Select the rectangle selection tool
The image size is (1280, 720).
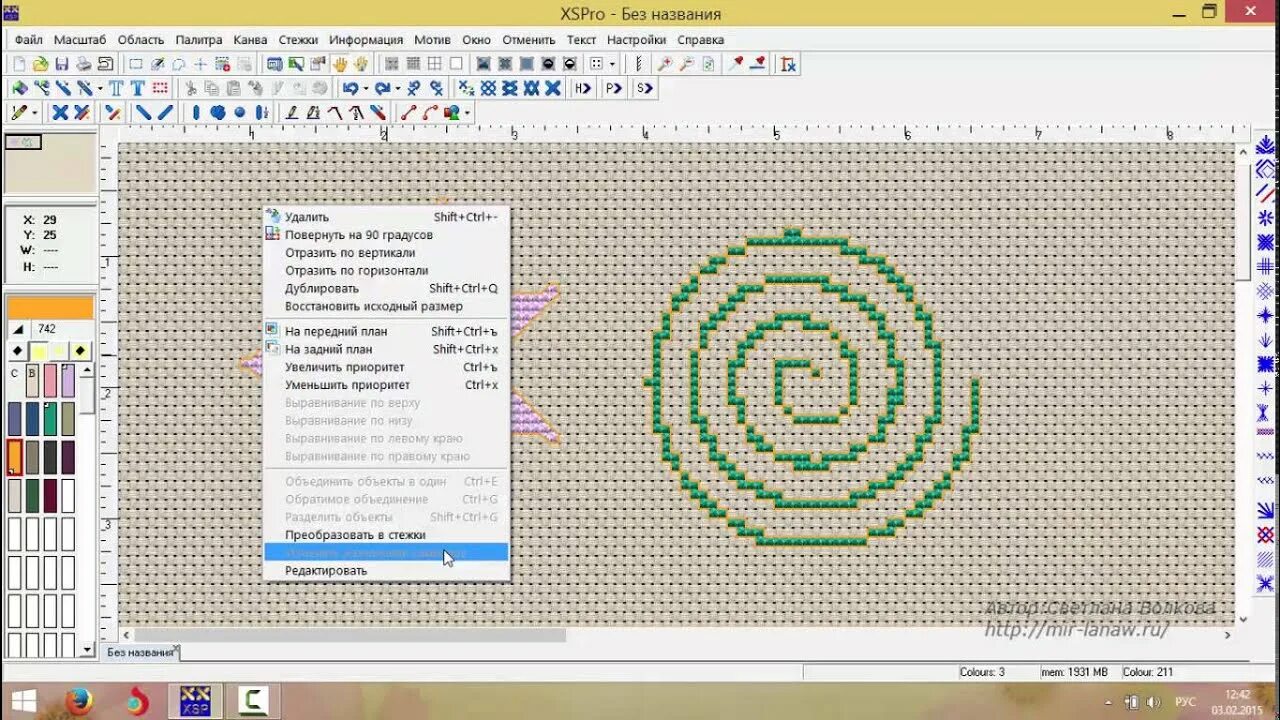(x=136, y=64)
